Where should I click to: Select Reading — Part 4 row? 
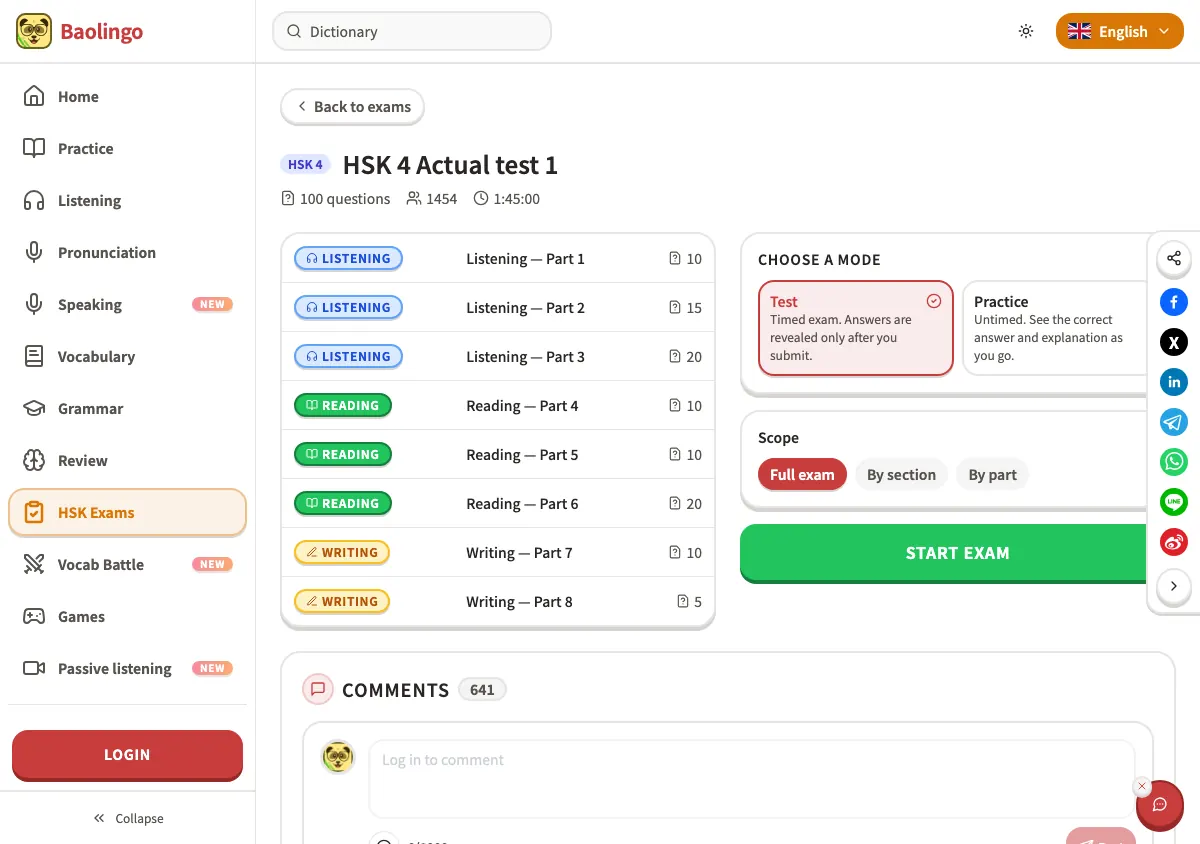coord(498,405)
